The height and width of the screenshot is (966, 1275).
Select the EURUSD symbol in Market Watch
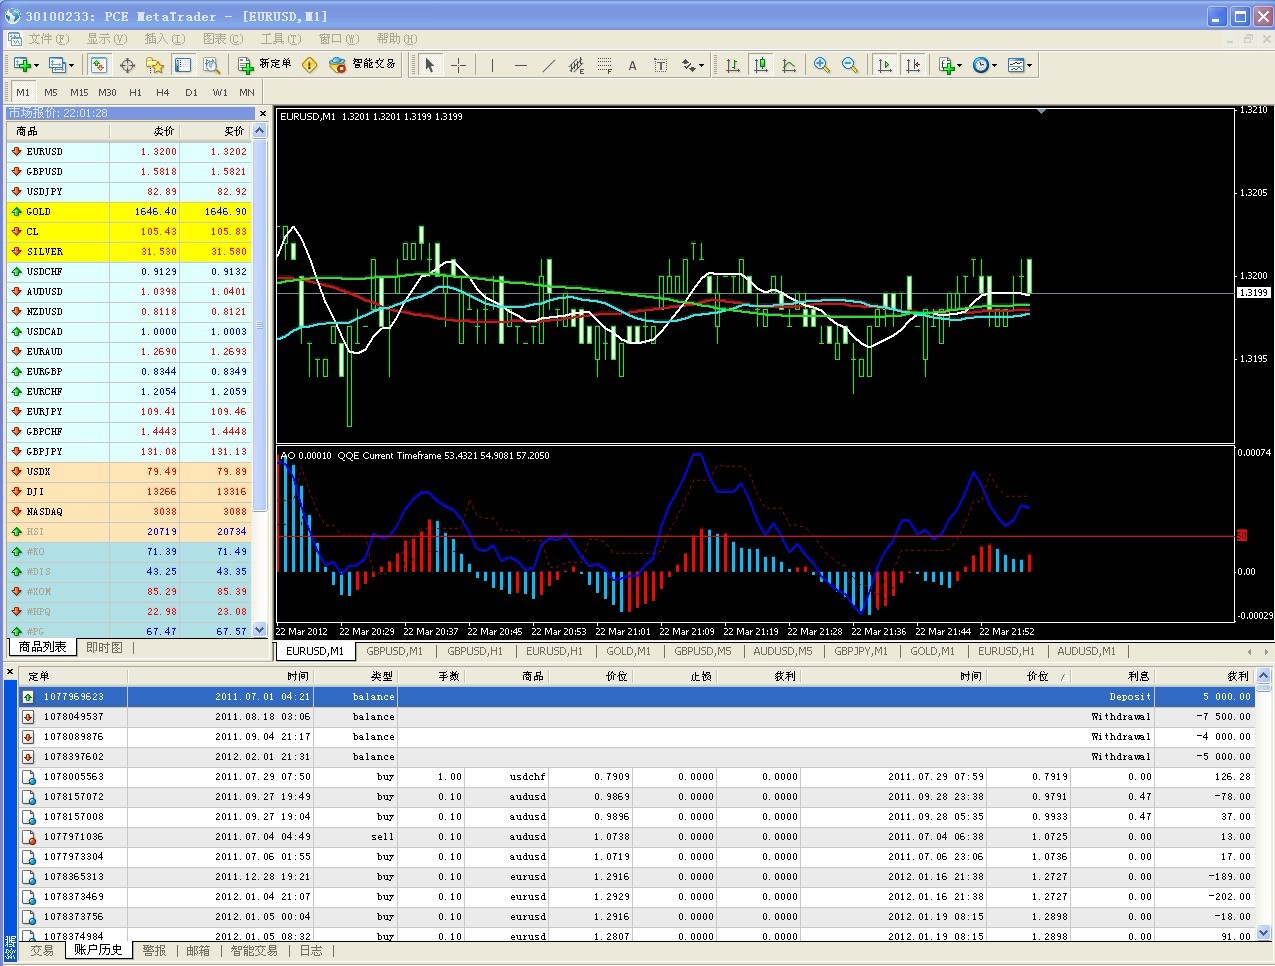click(44, 152)
